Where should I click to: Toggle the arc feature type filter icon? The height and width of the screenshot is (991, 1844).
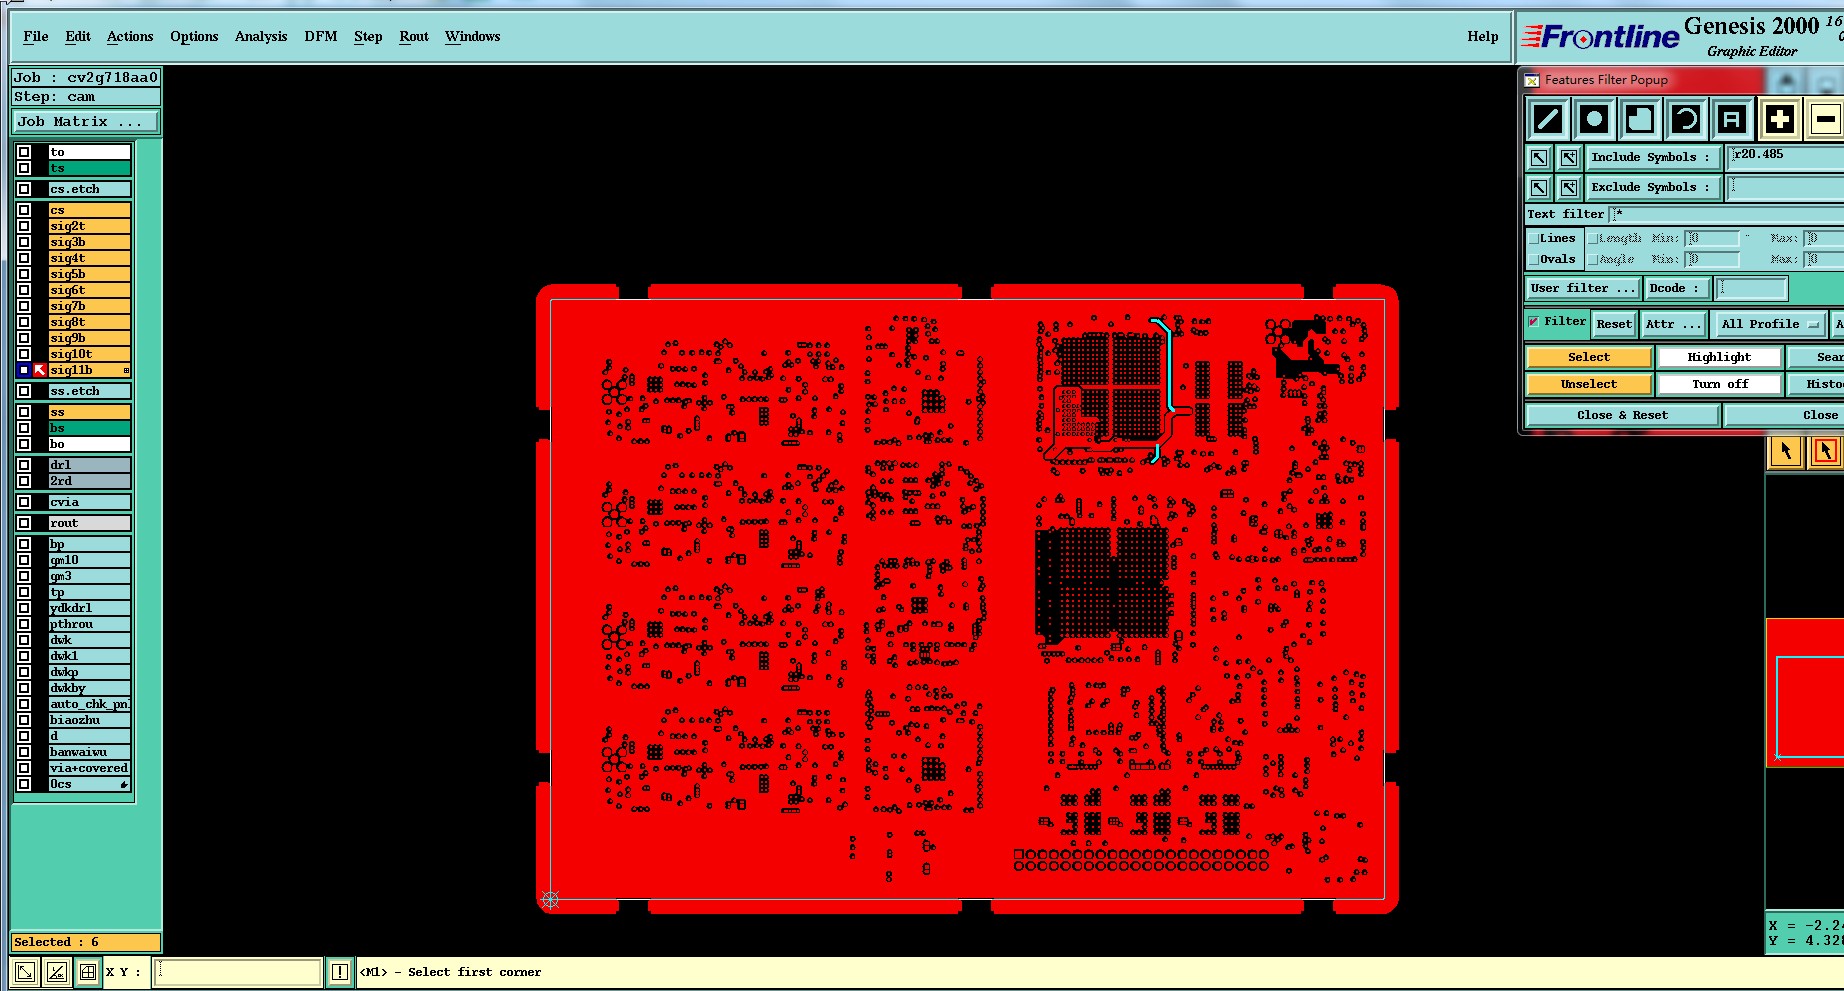tap(1686, 120)
